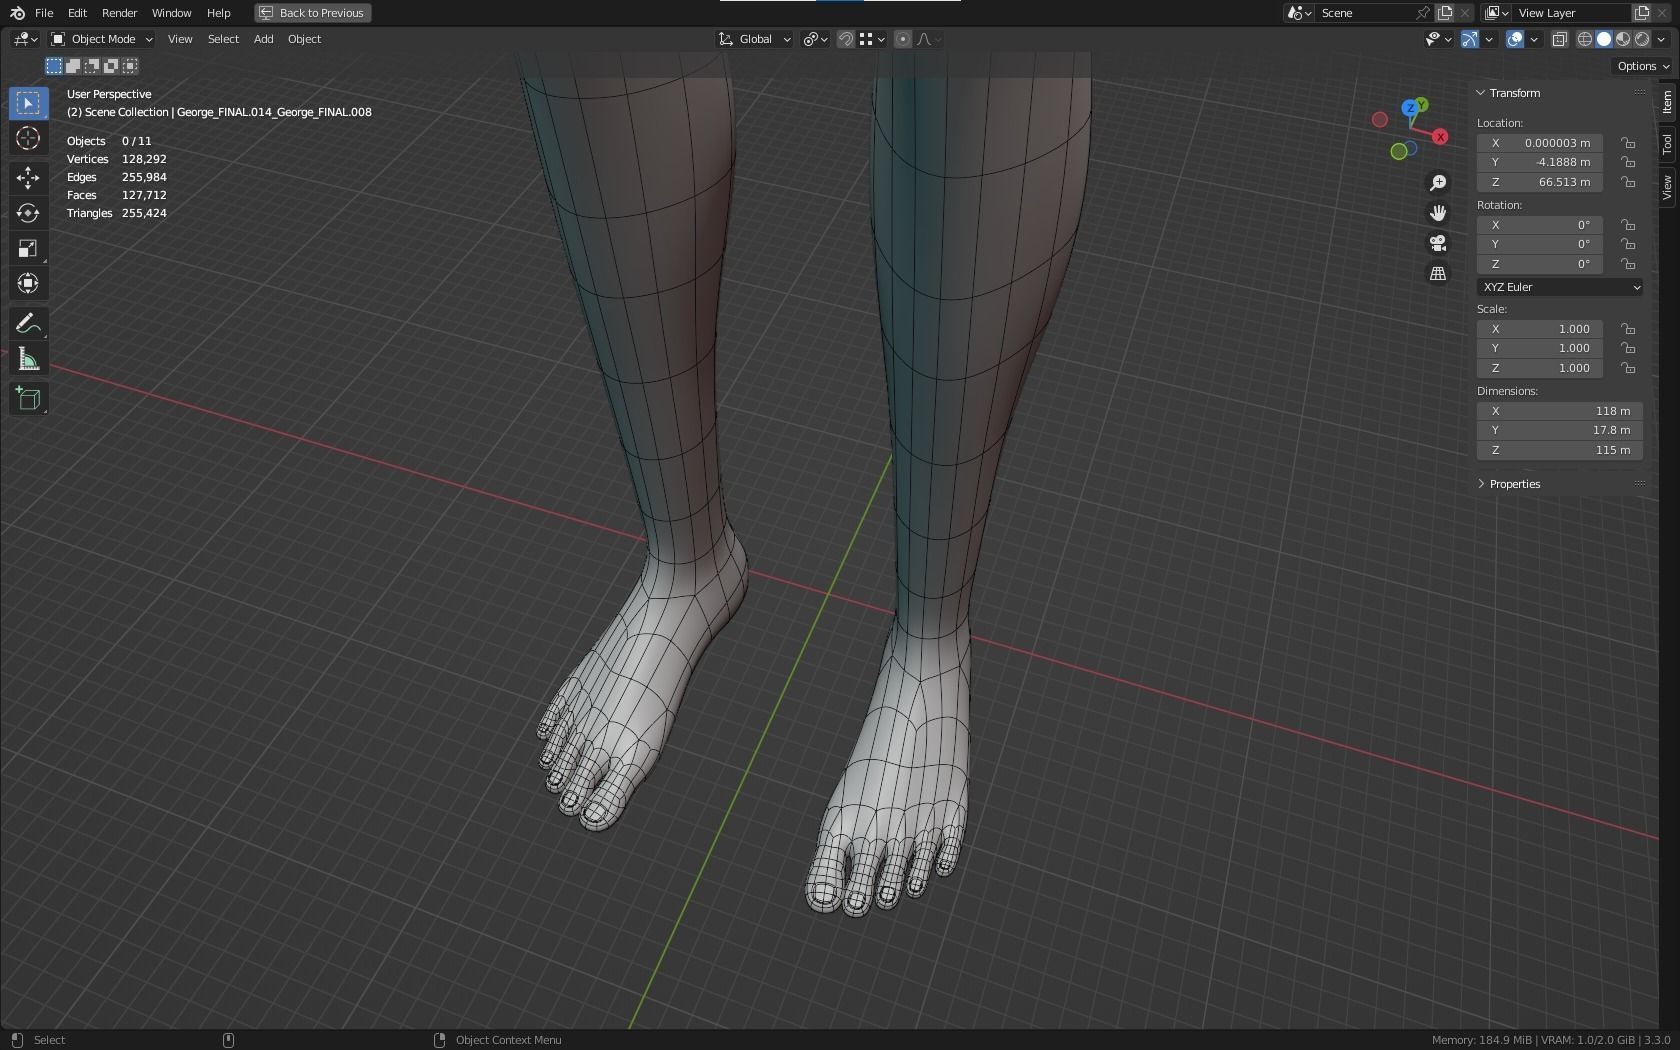The image size is (1680, 1050).
Task: Open the Window menu
Action: (x=171, y=13)
